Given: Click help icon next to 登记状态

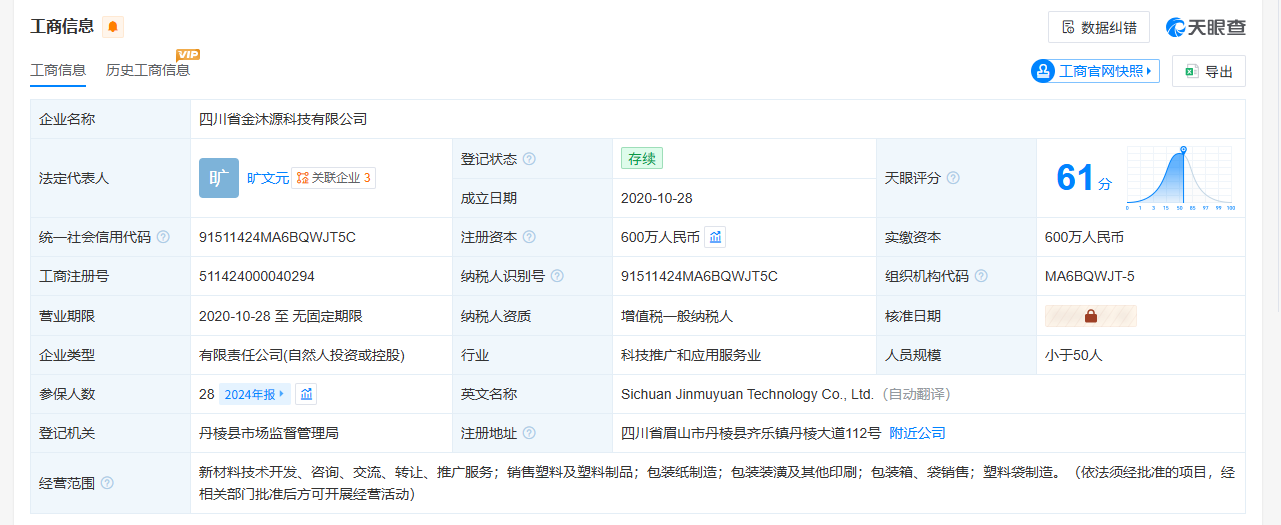Looking at the screenshot, I should (529, 159).
